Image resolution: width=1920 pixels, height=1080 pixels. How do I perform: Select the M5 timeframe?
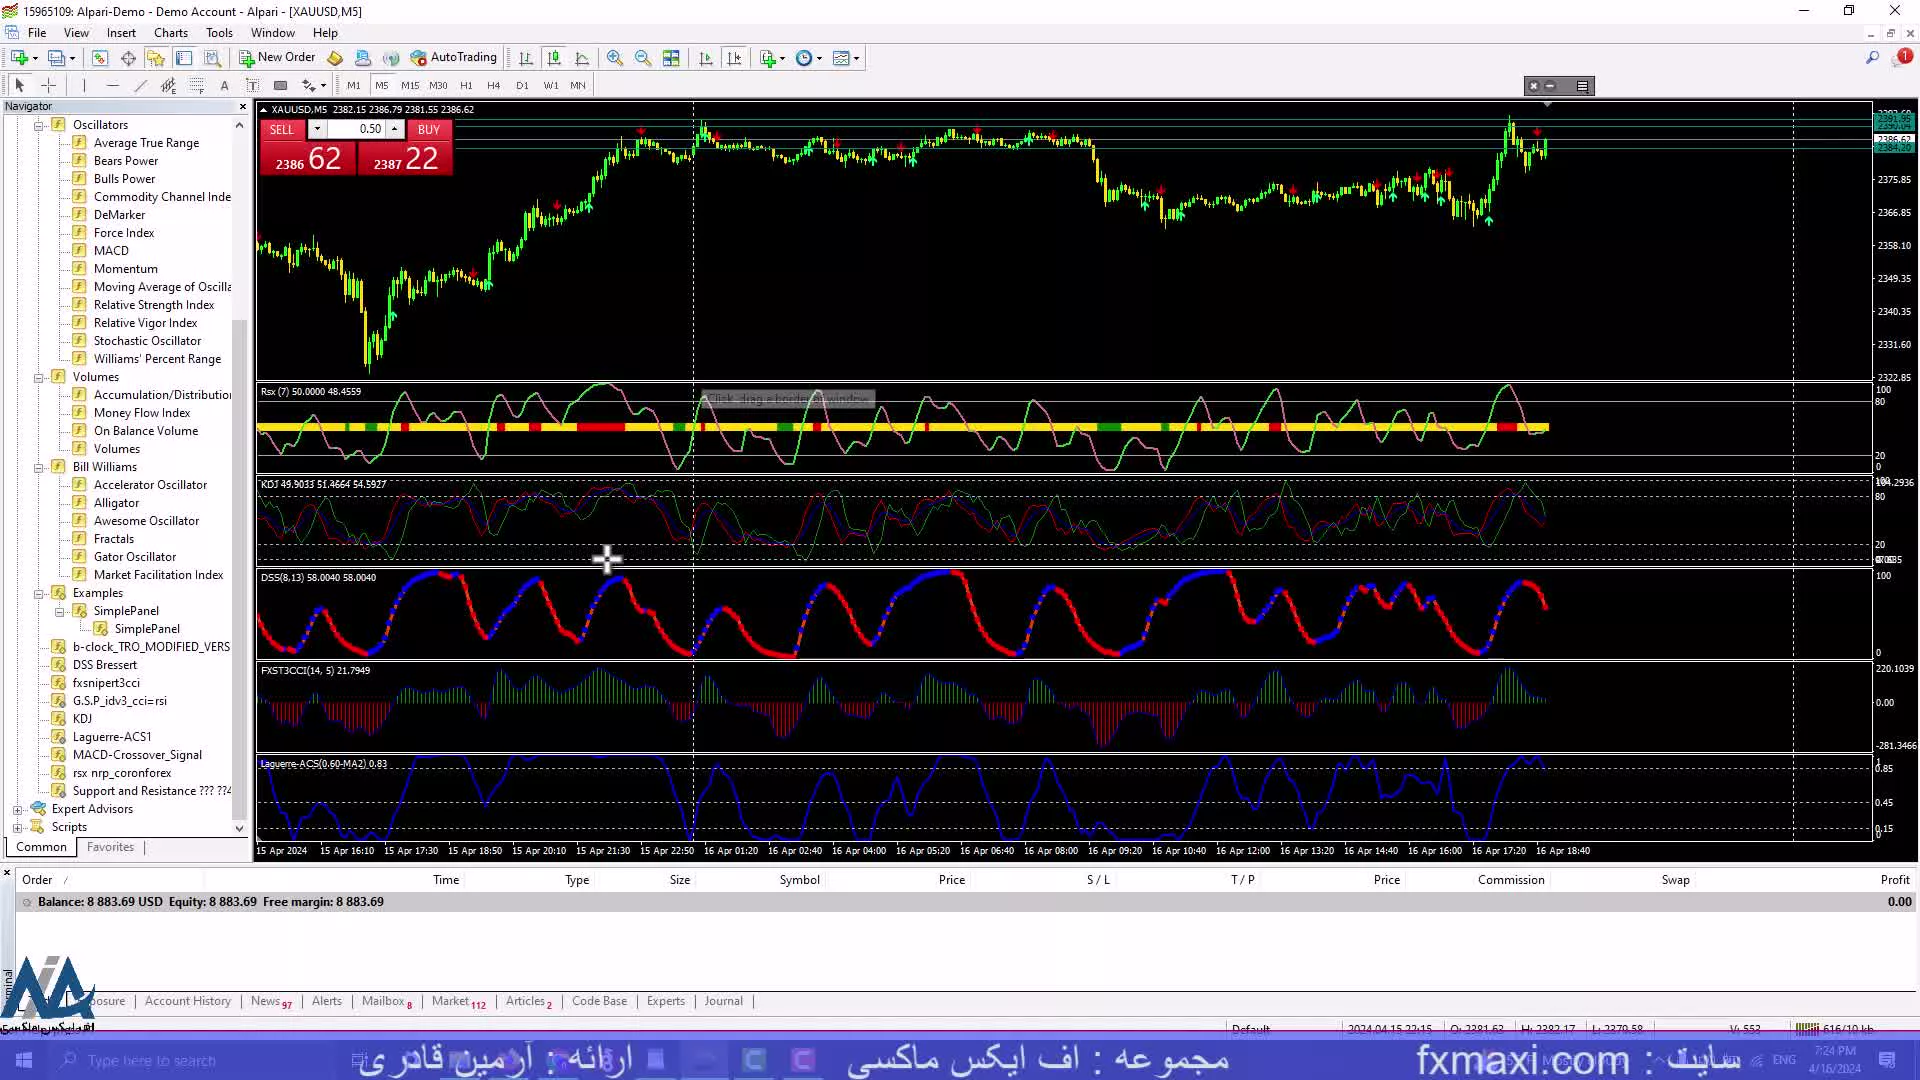(381, 84)
